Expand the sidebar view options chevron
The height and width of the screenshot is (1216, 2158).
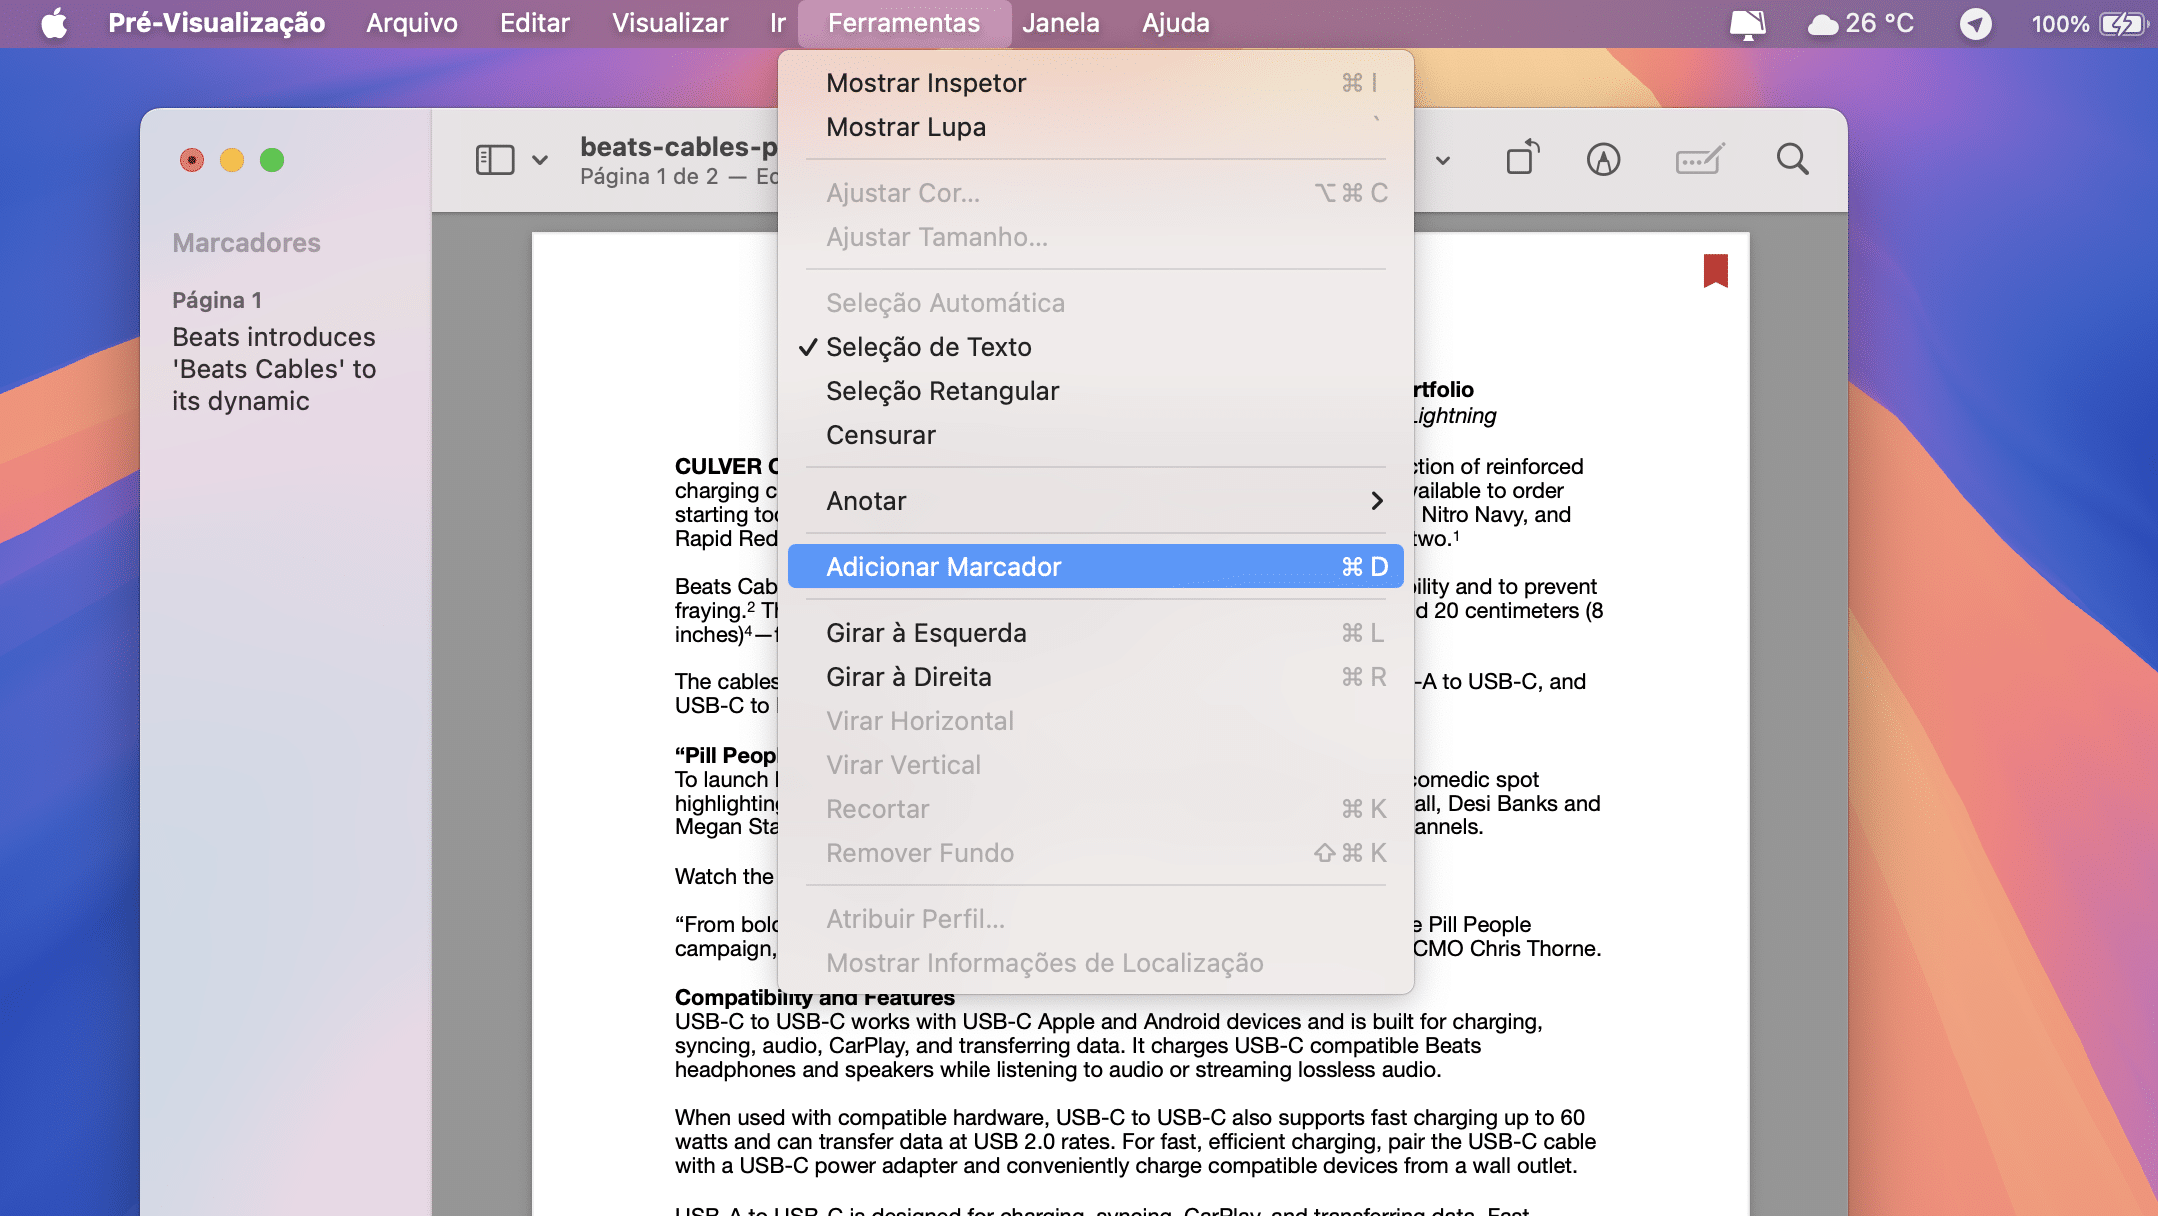pos(540,160)
